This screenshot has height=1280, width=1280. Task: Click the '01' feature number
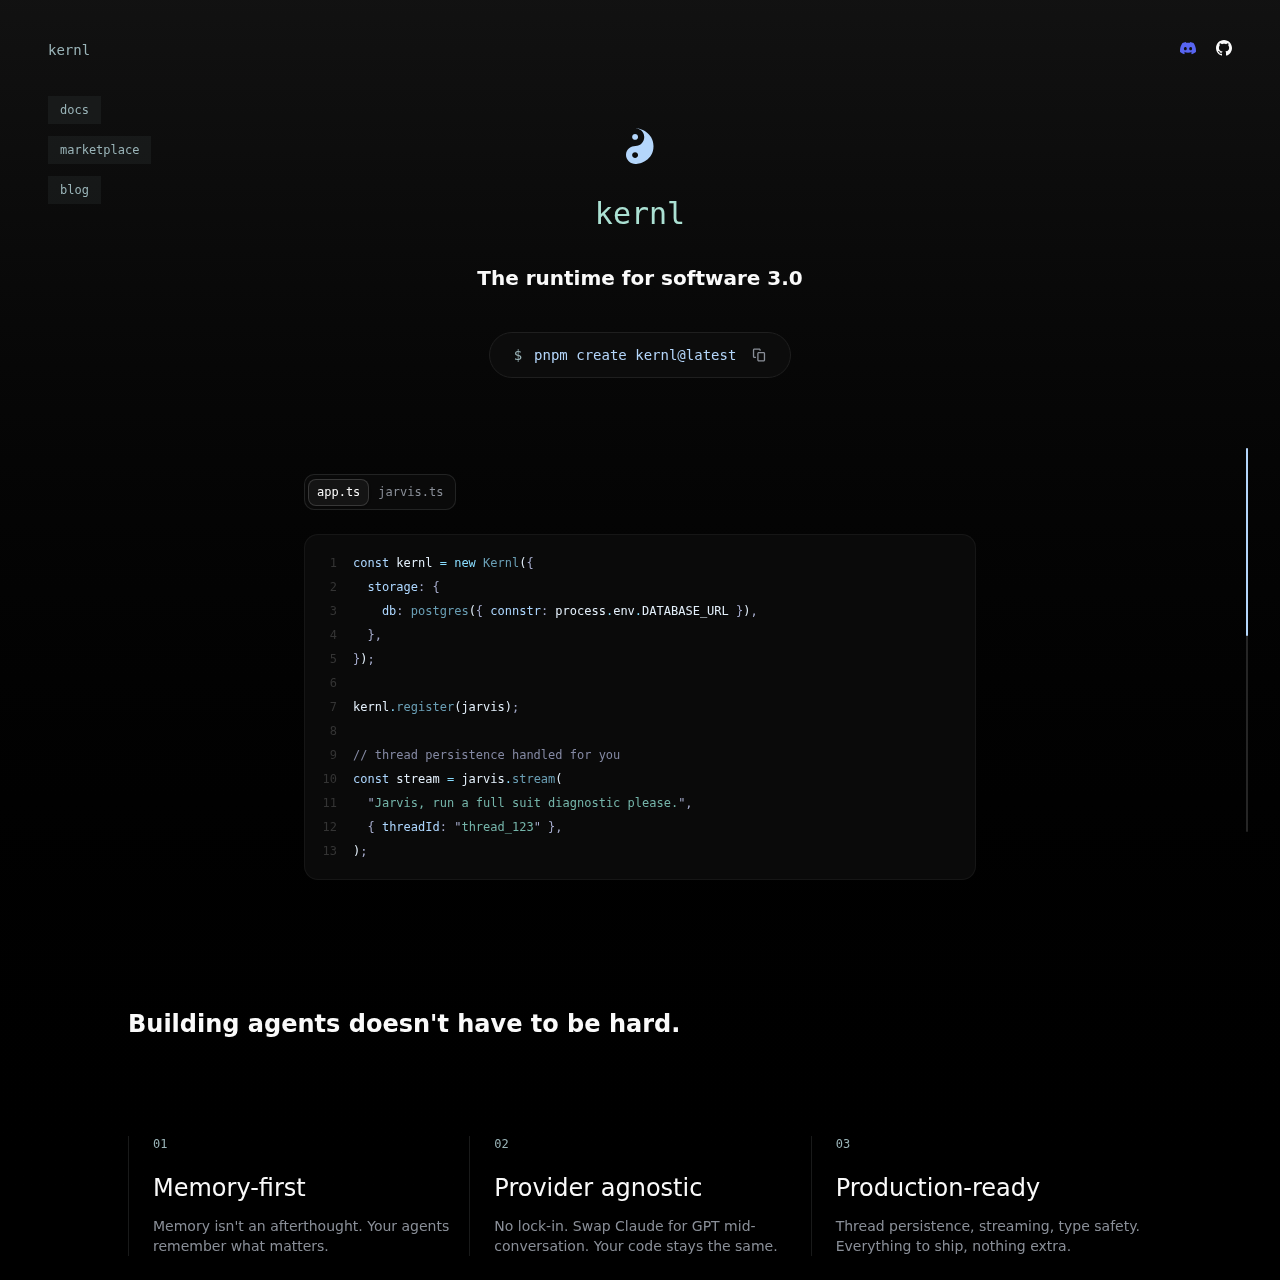(x=160, y=1144)
